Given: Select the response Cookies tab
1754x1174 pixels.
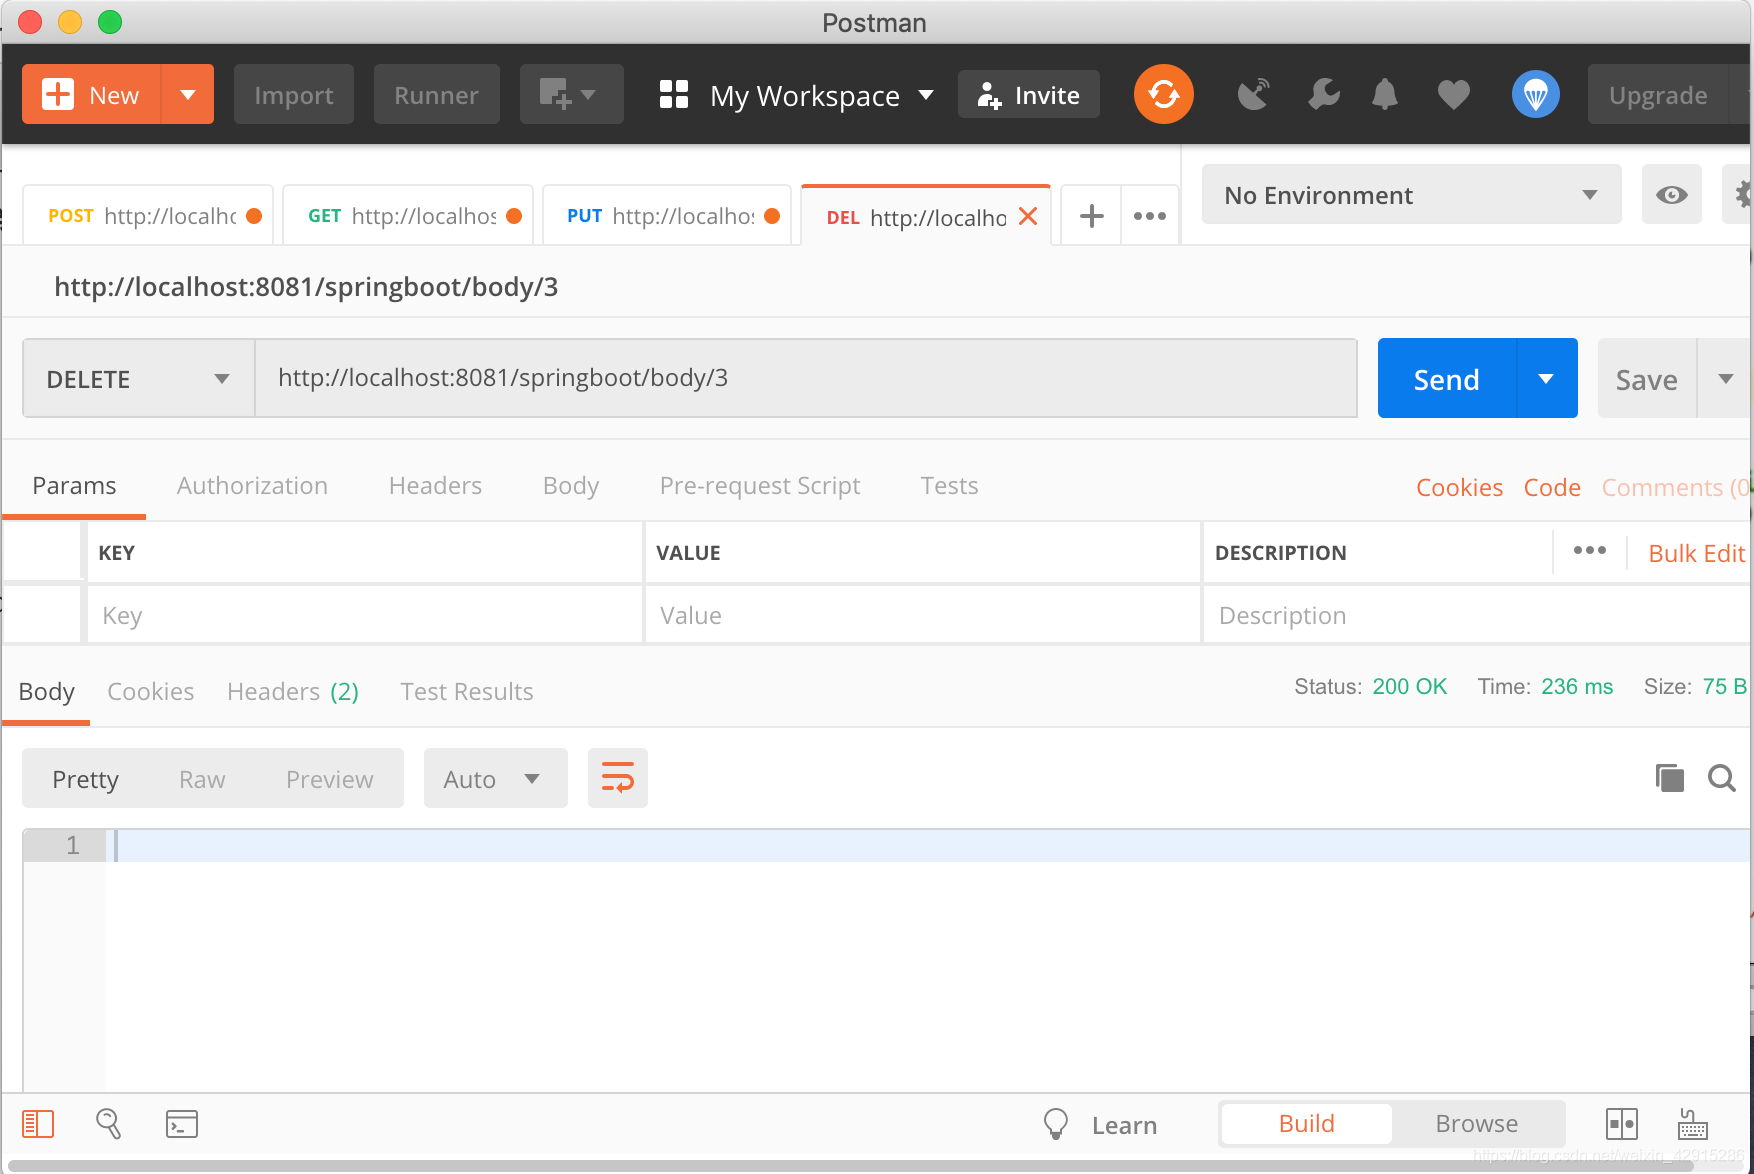Looking at the screenshot, I should tap(150, 692).
